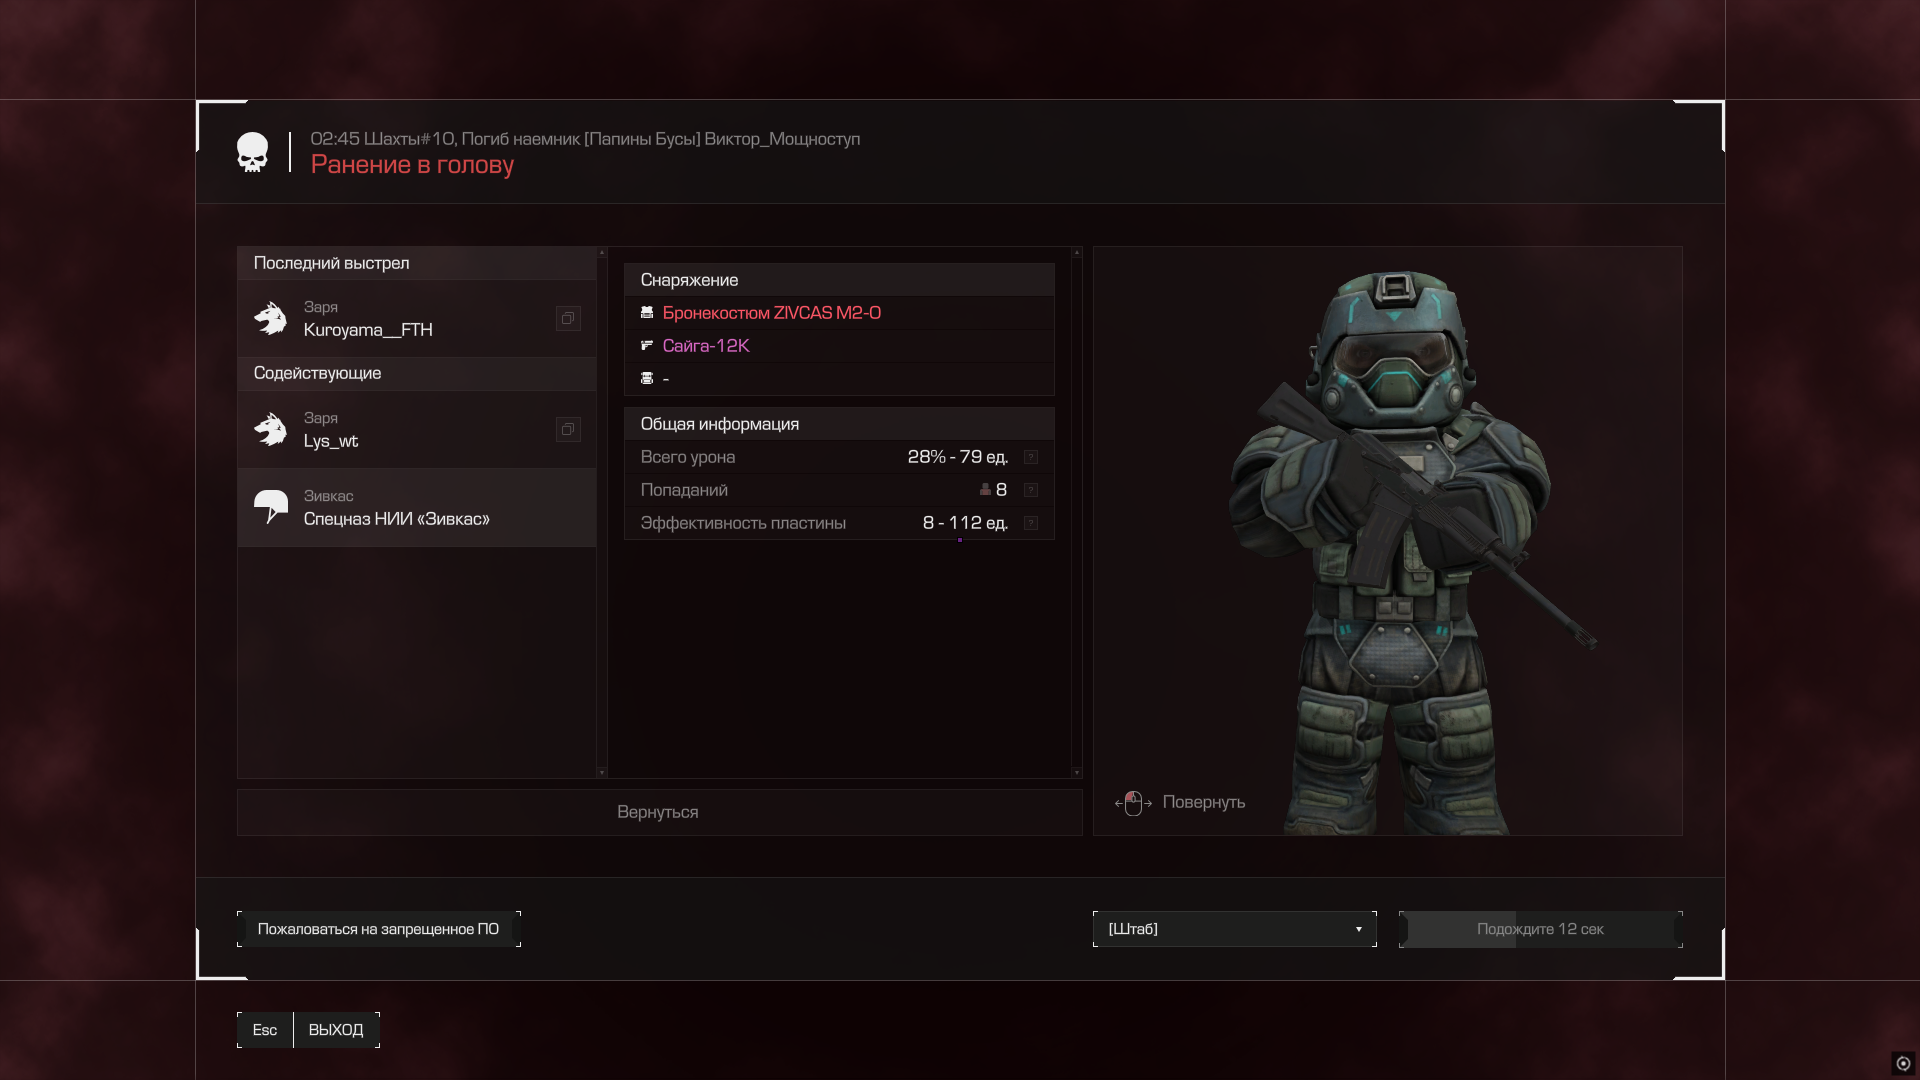Select the Lys_wt contributor entry
1920x1080 pixels.
(400, 430)
